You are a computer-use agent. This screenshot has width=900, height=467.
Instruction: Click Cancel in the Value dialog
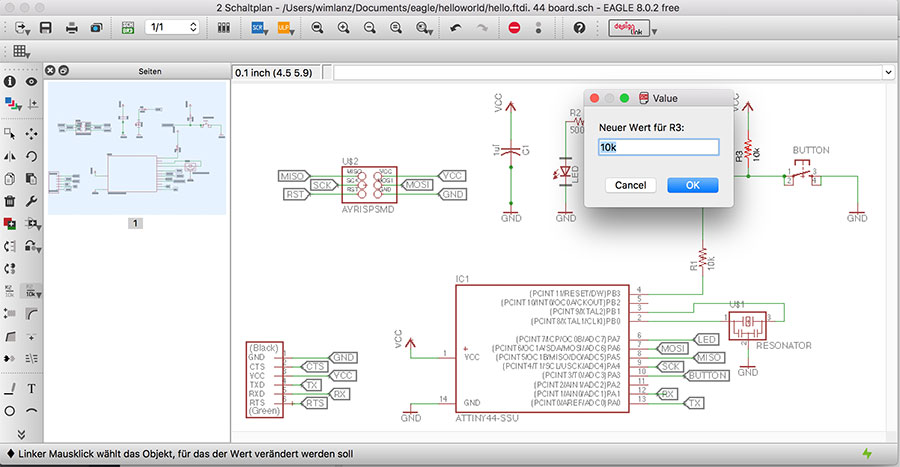(630, 185)
